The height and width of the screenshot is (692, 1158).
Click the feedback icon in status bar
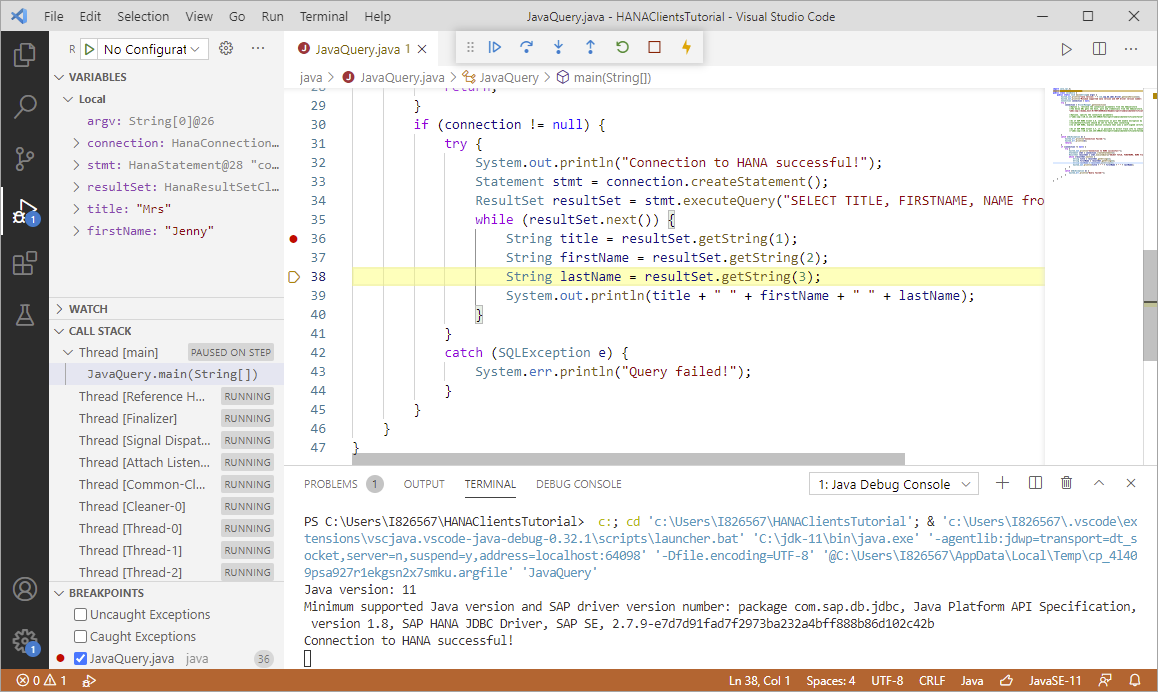(1105, 680)
